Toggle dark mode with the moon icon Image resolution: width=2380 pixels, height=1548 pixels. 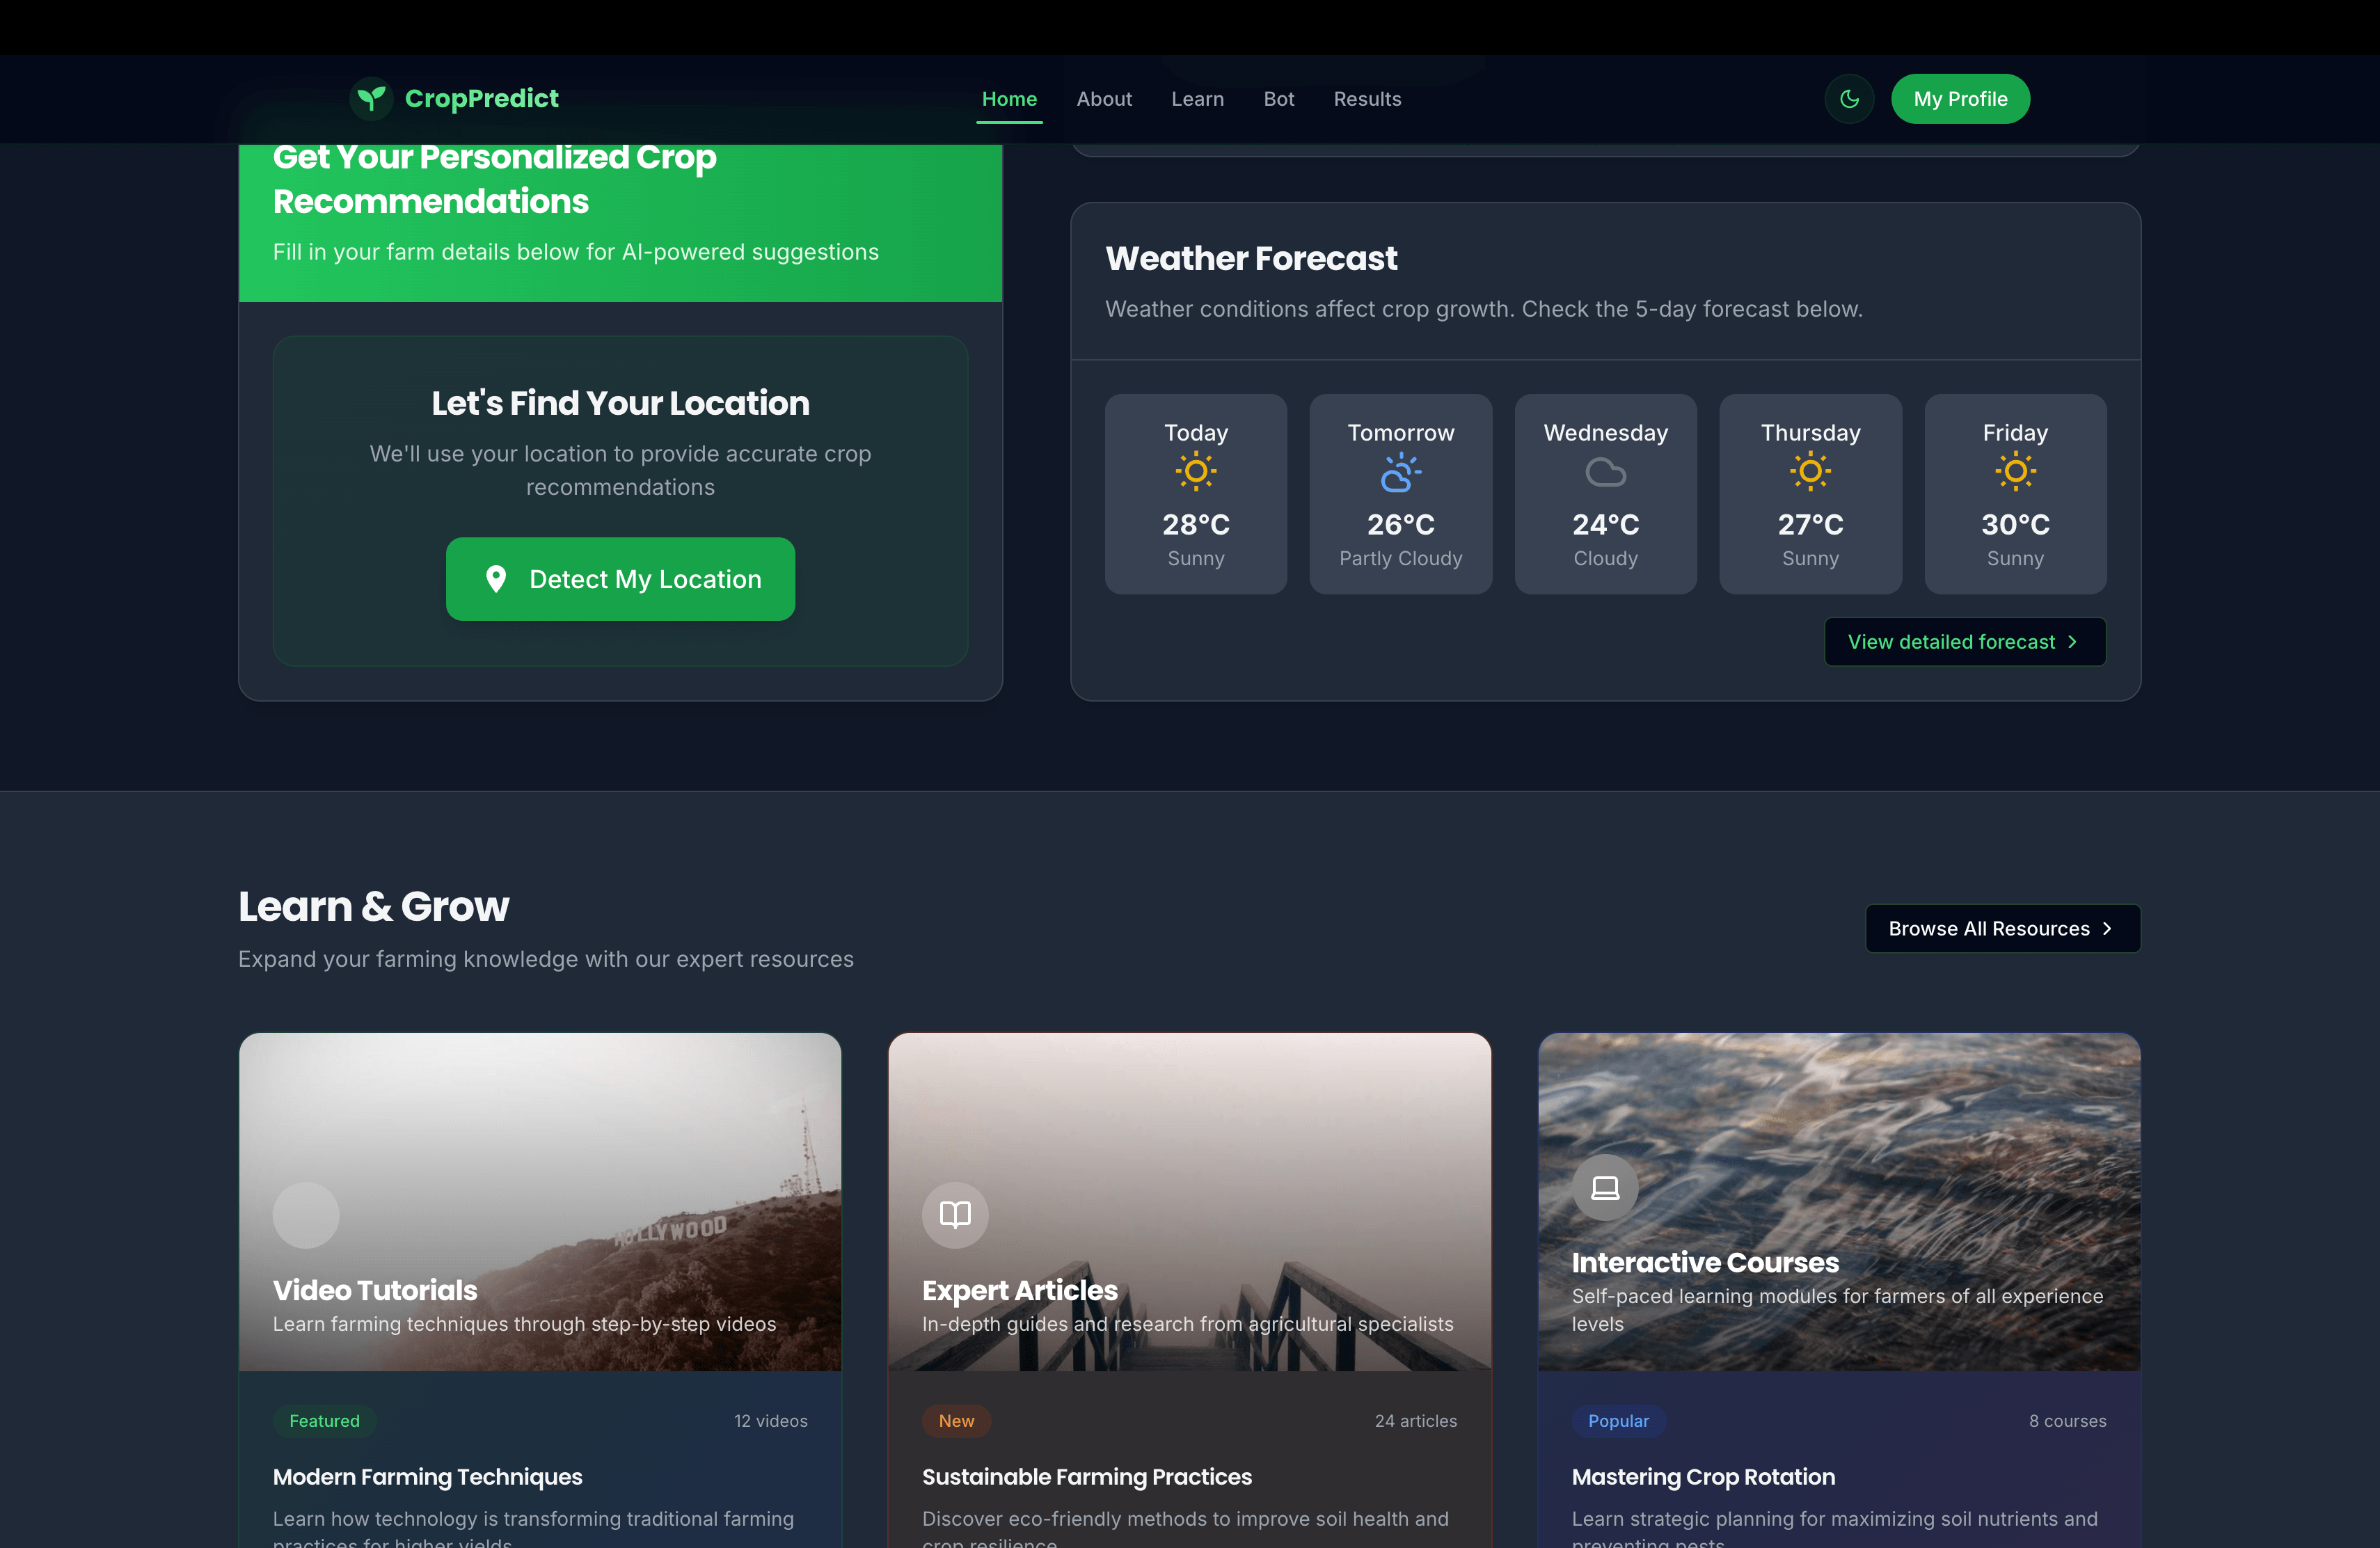click(1849, 98)
